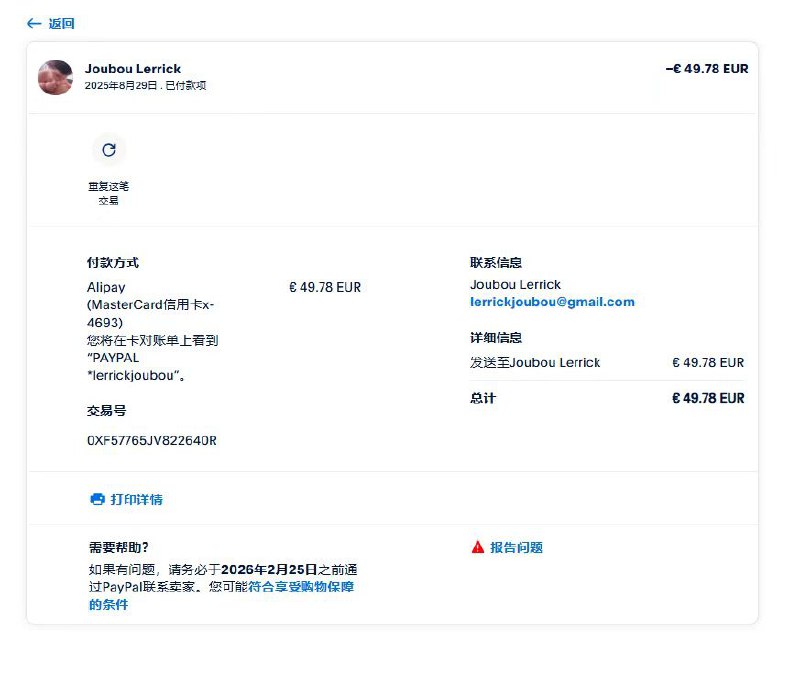Click the 详细信息 heading
This screenshot has width=800, height=674.
(496, 338)
